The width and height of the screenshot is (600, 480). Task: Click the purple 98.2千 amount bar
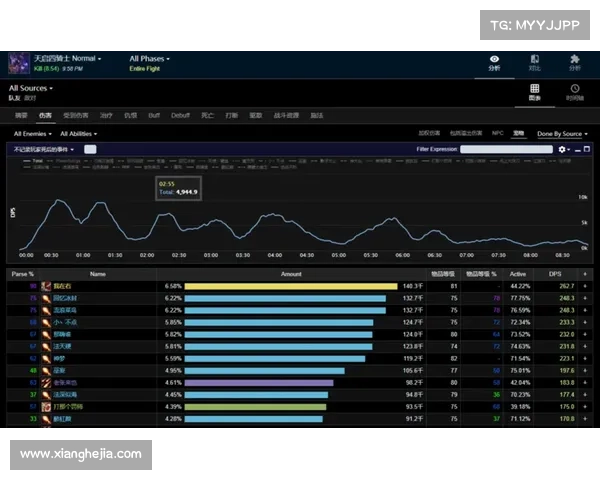(x=259, y=382)
